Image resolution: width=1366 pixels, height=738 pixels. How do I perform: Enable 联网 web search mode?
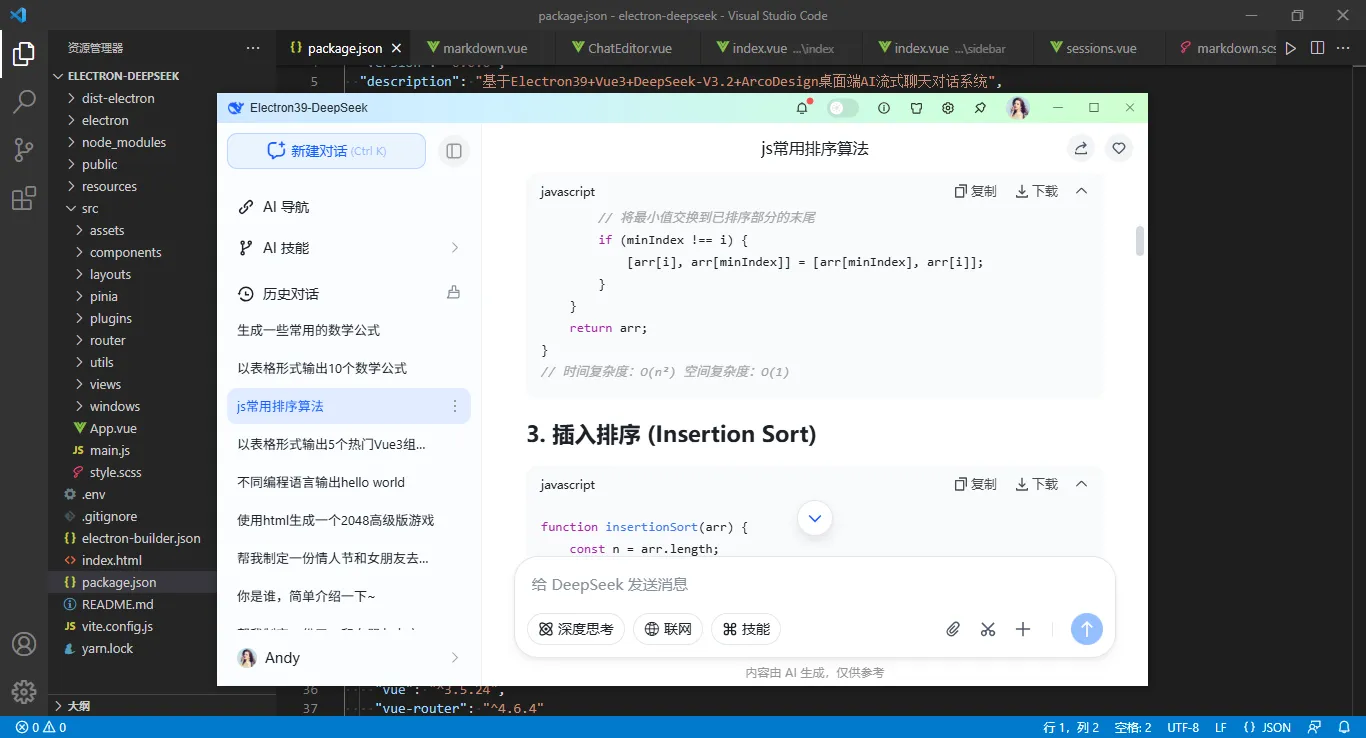667,629
